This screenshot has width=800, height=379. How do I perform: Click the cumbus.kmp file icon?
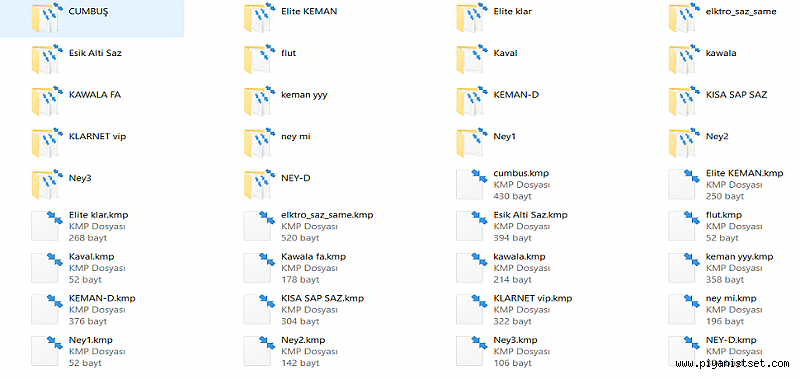[x=470, y=184]
